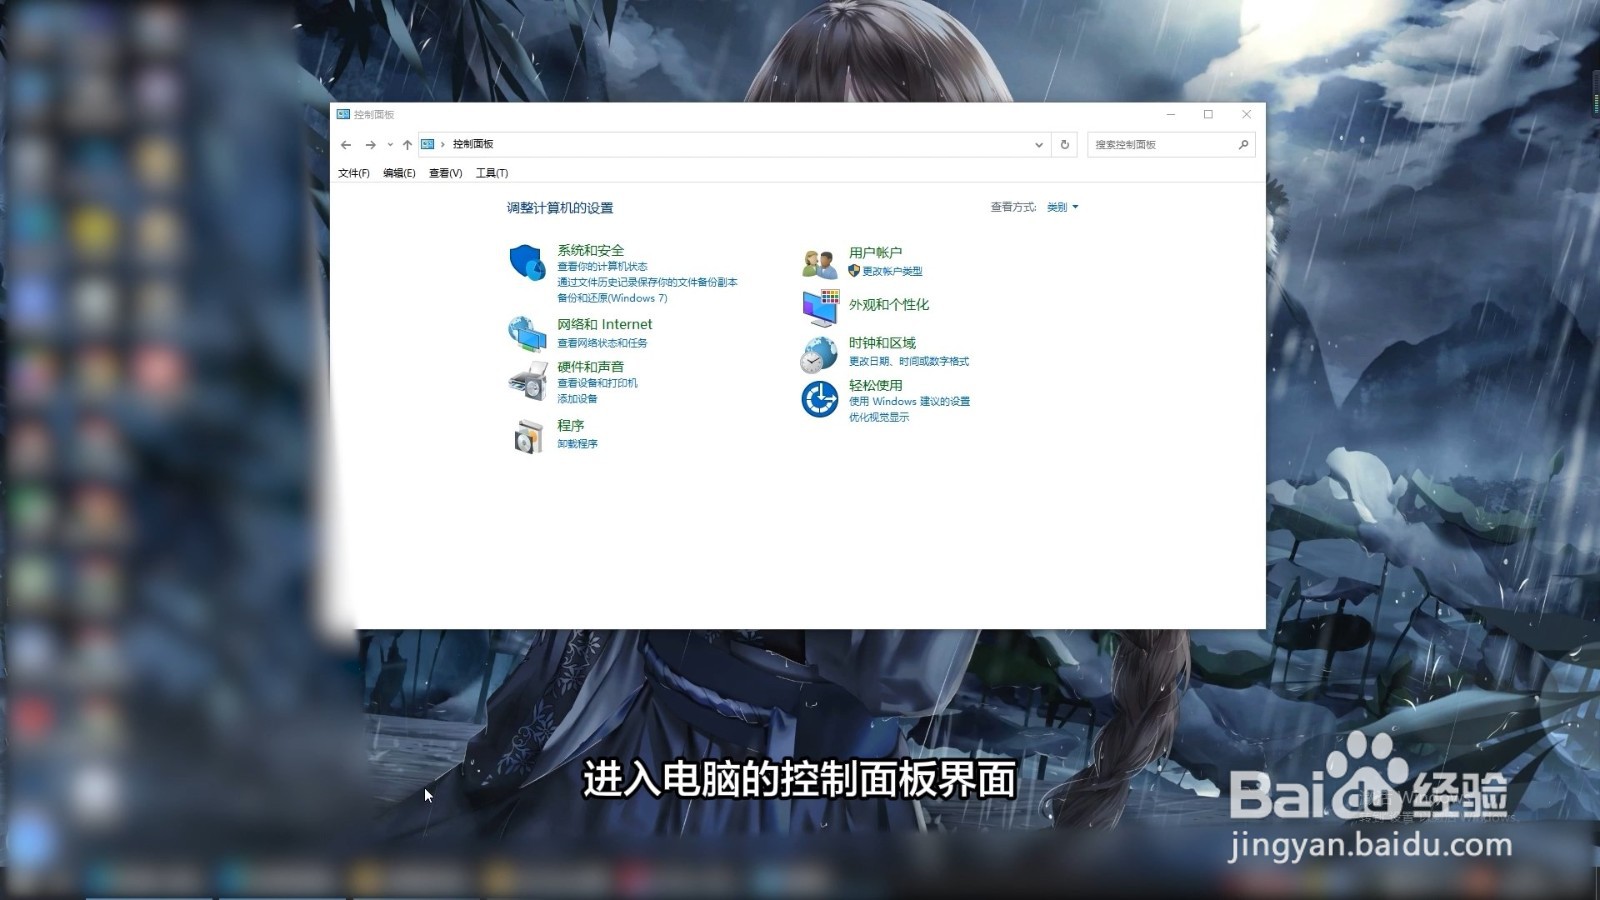Open 通过文件历史记录保存你的文件备份副本 link
This screenshot has width=1600, height=900.
[647, 283]
